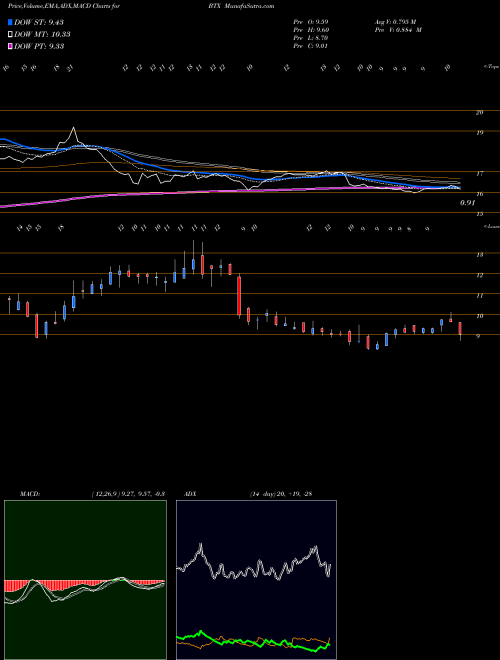Click the ADX '(14 day) 20, +19, -28' values
The height and width of the screenshot is (660, 500).
[281, 494]
